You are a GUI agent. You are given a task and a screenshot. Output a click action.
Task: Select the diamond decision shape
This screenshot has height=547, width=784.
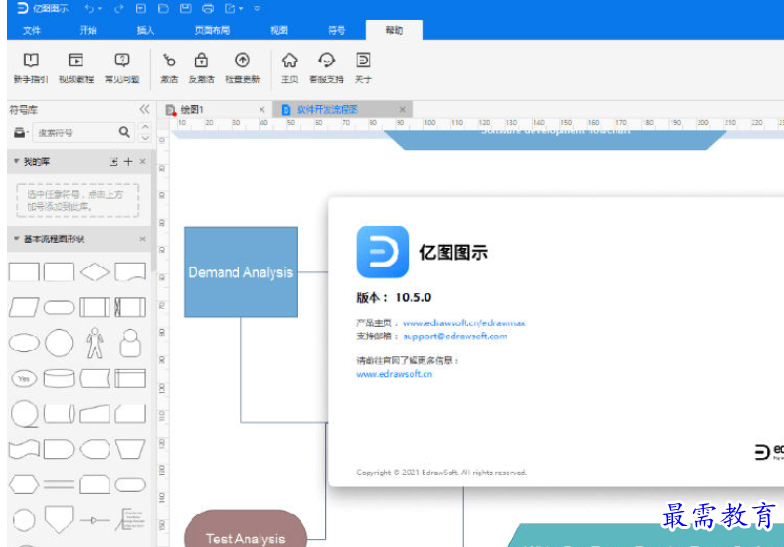point(94,272)
